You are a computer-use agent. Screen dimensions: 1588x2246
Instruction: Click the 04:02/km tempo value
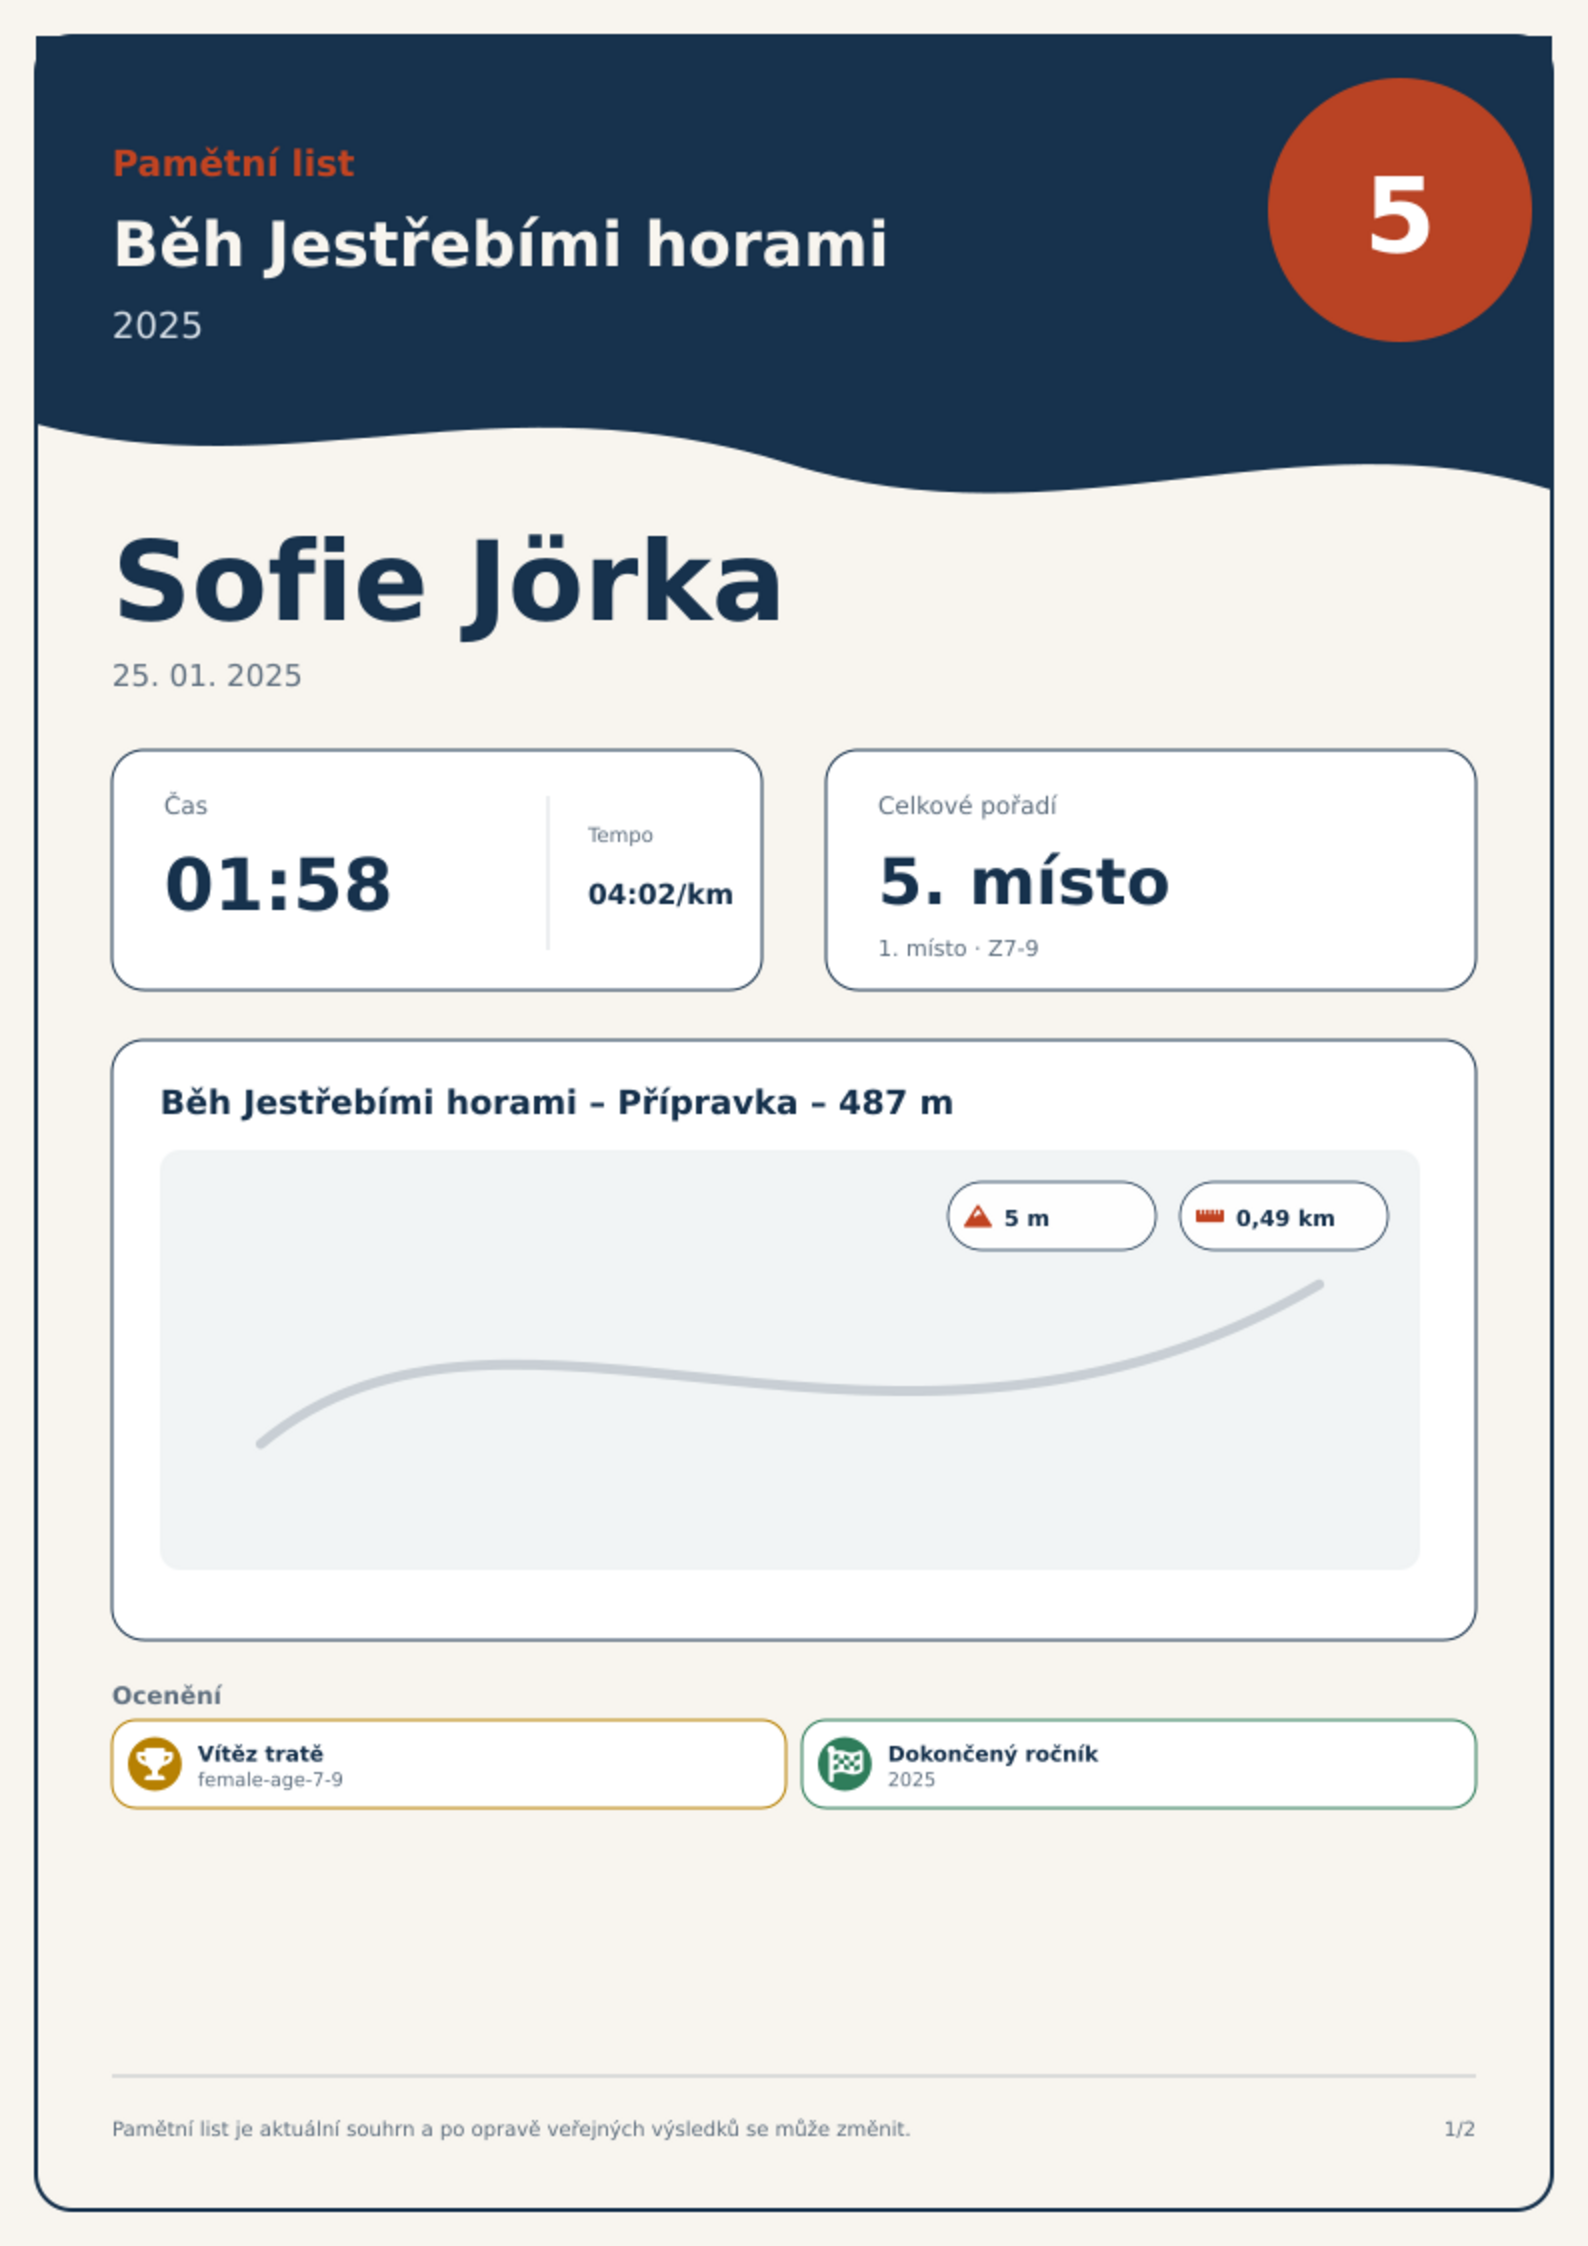pos(660,894)
